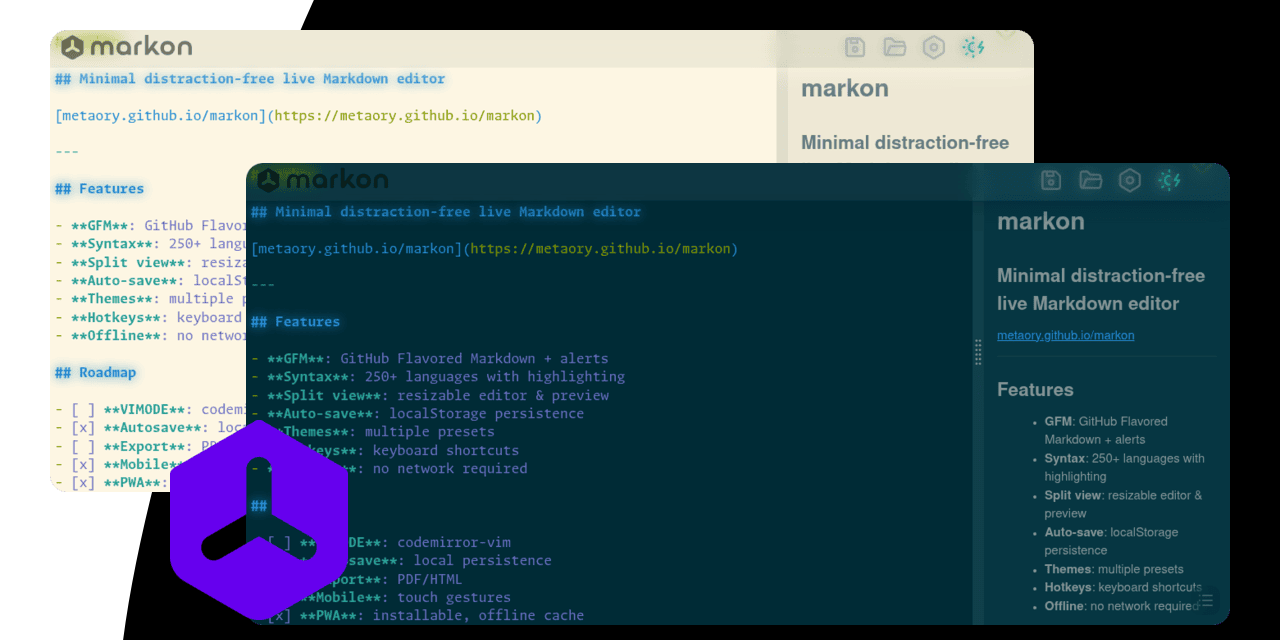The height and width of the screenshot is (640, 1280).
Task: Click the save icon in the light-theme window
Action: tap(855, 47)
